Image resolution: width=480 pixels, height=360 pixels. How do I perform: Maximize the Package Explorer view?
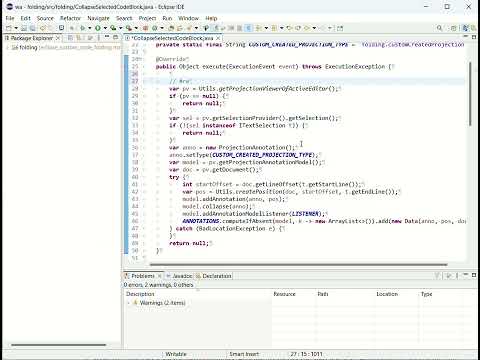point(115,37)
